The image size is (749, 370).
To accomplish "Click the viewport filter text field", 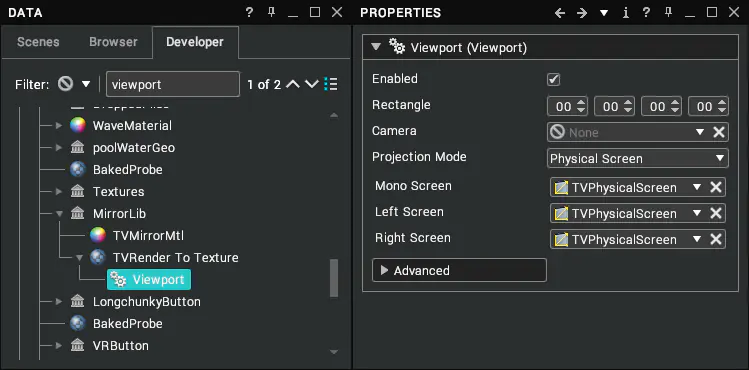I will 172,85.
